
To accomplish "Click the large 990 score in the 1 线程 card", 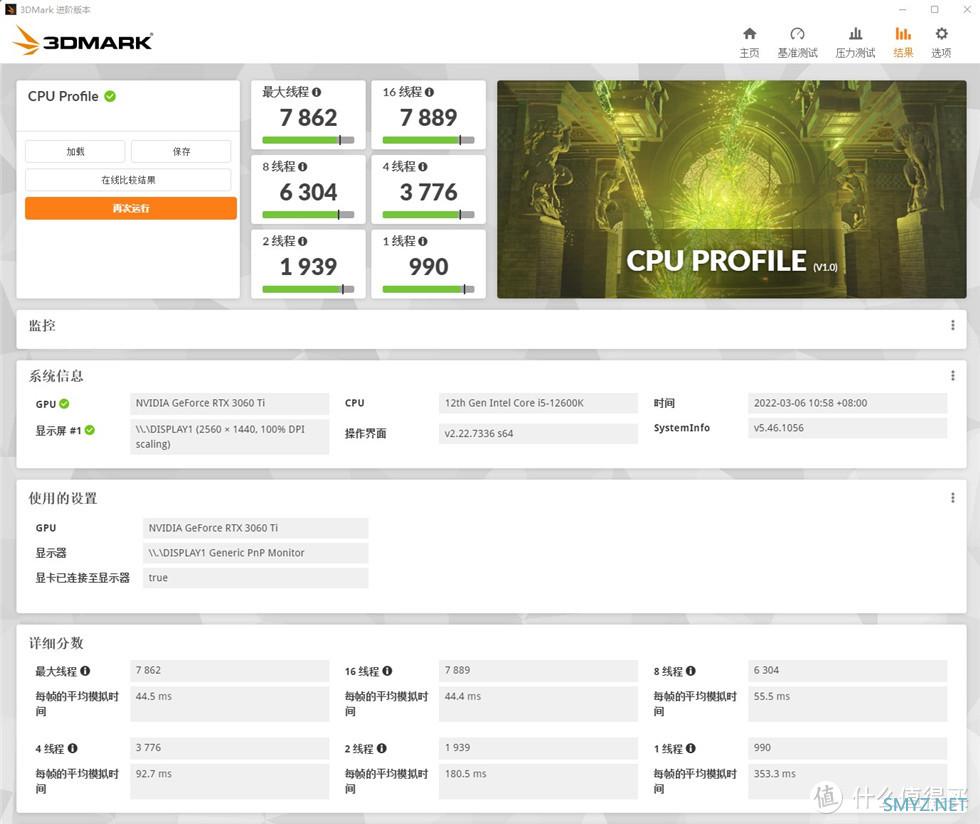I will pos(429,267).
